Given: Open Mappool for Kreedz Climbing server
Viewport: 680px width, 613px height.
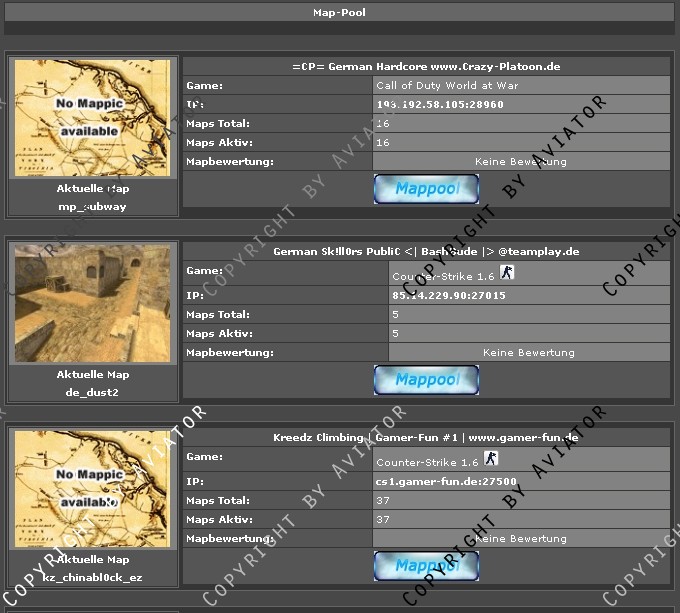Looking at the screenshot, I should point(426,566).
